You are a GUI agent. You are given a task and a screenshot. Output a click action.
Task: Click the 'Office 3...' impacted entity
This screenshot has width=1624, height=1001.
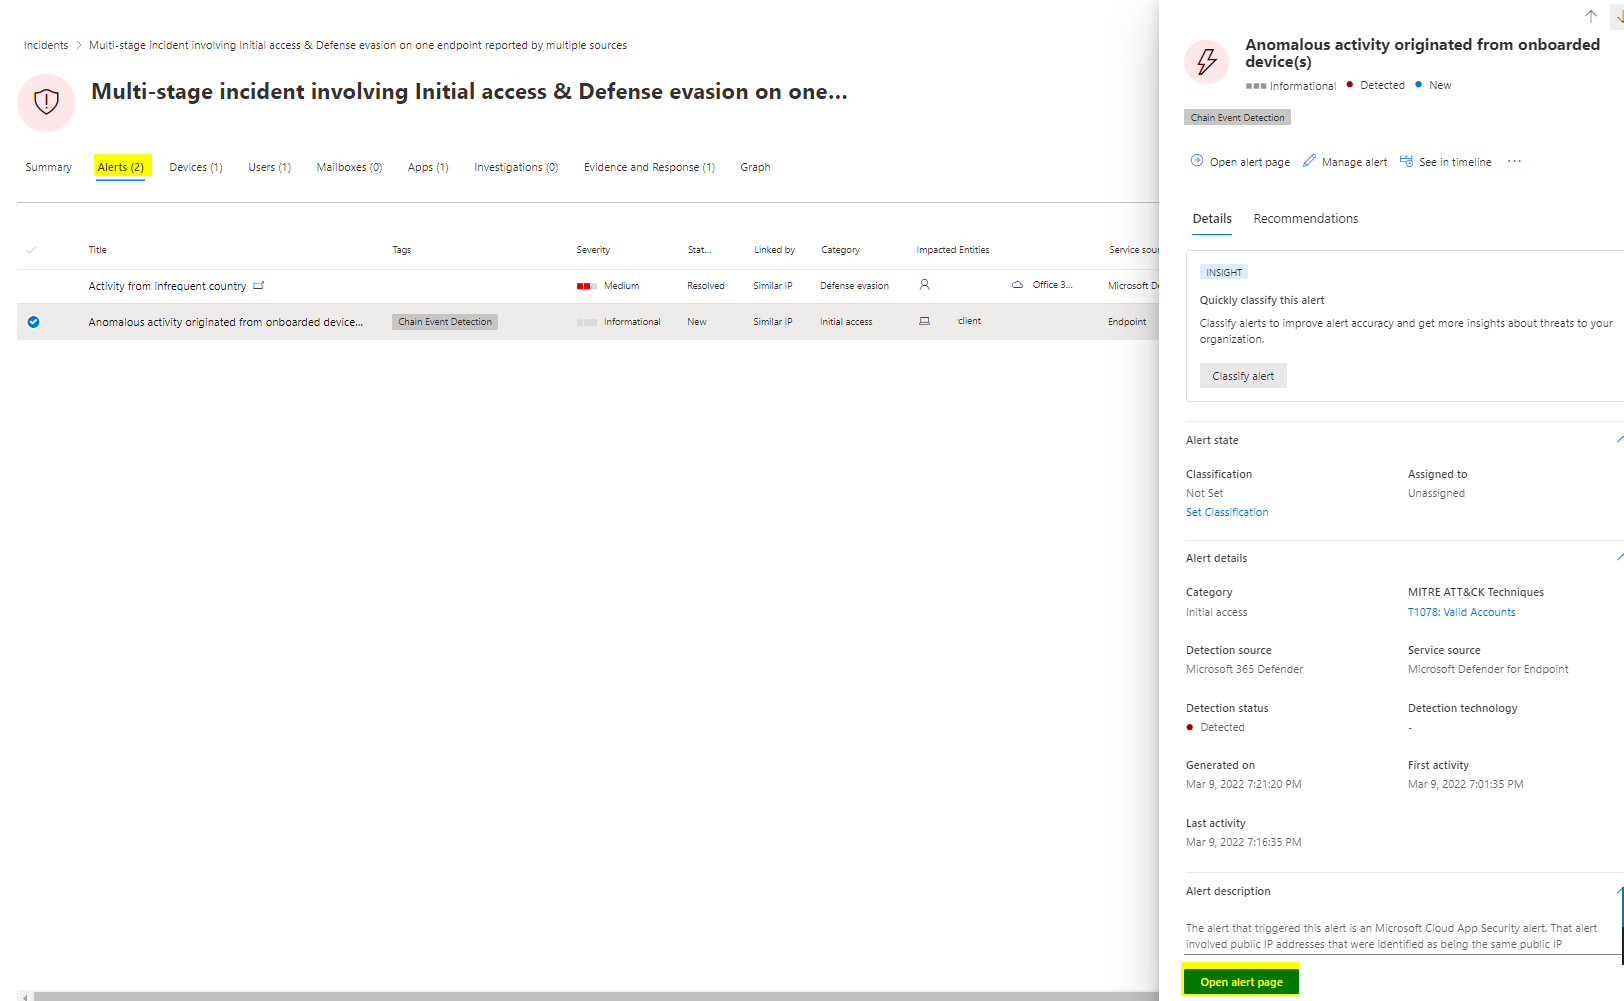pyautogui.click(x=1052, y=285)
